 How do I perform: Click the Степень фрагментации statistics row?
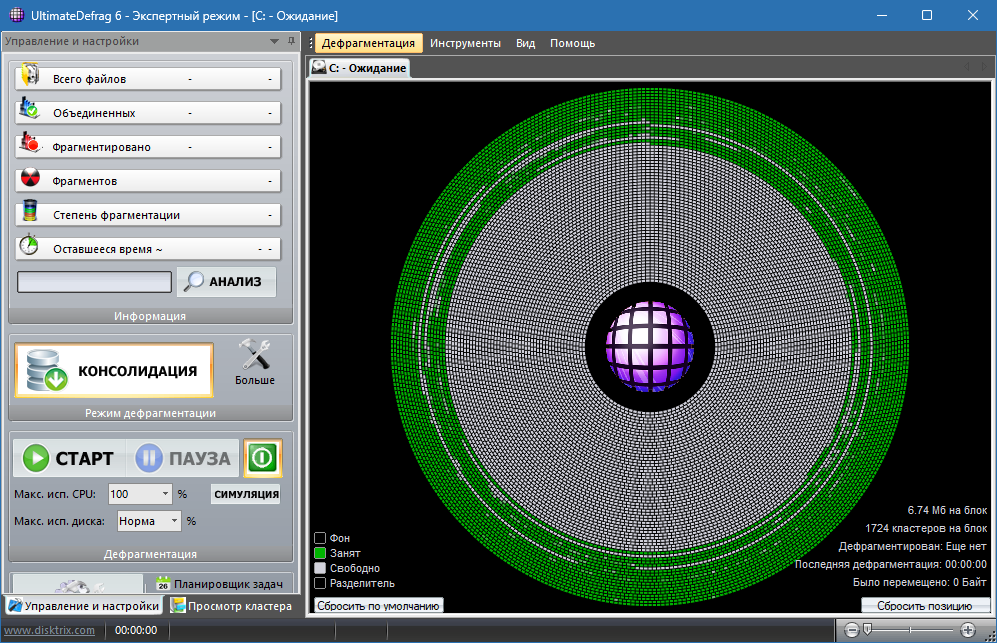148,215
